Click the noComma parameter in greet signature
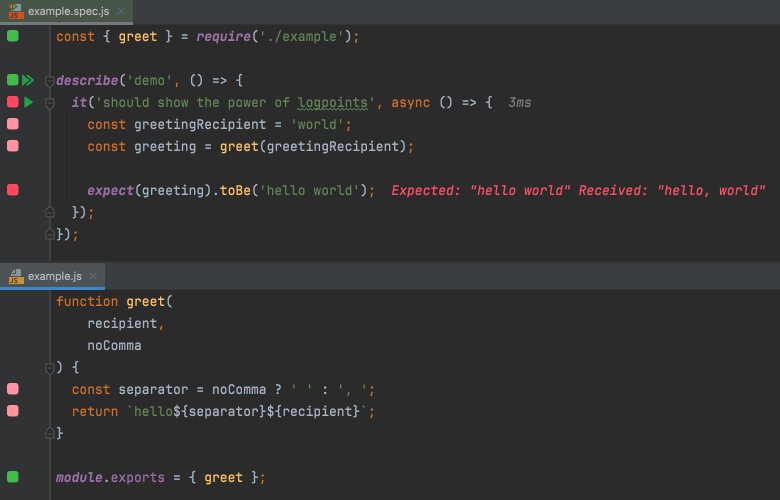The height and width of the screenshot is (500, 780). 114,345
